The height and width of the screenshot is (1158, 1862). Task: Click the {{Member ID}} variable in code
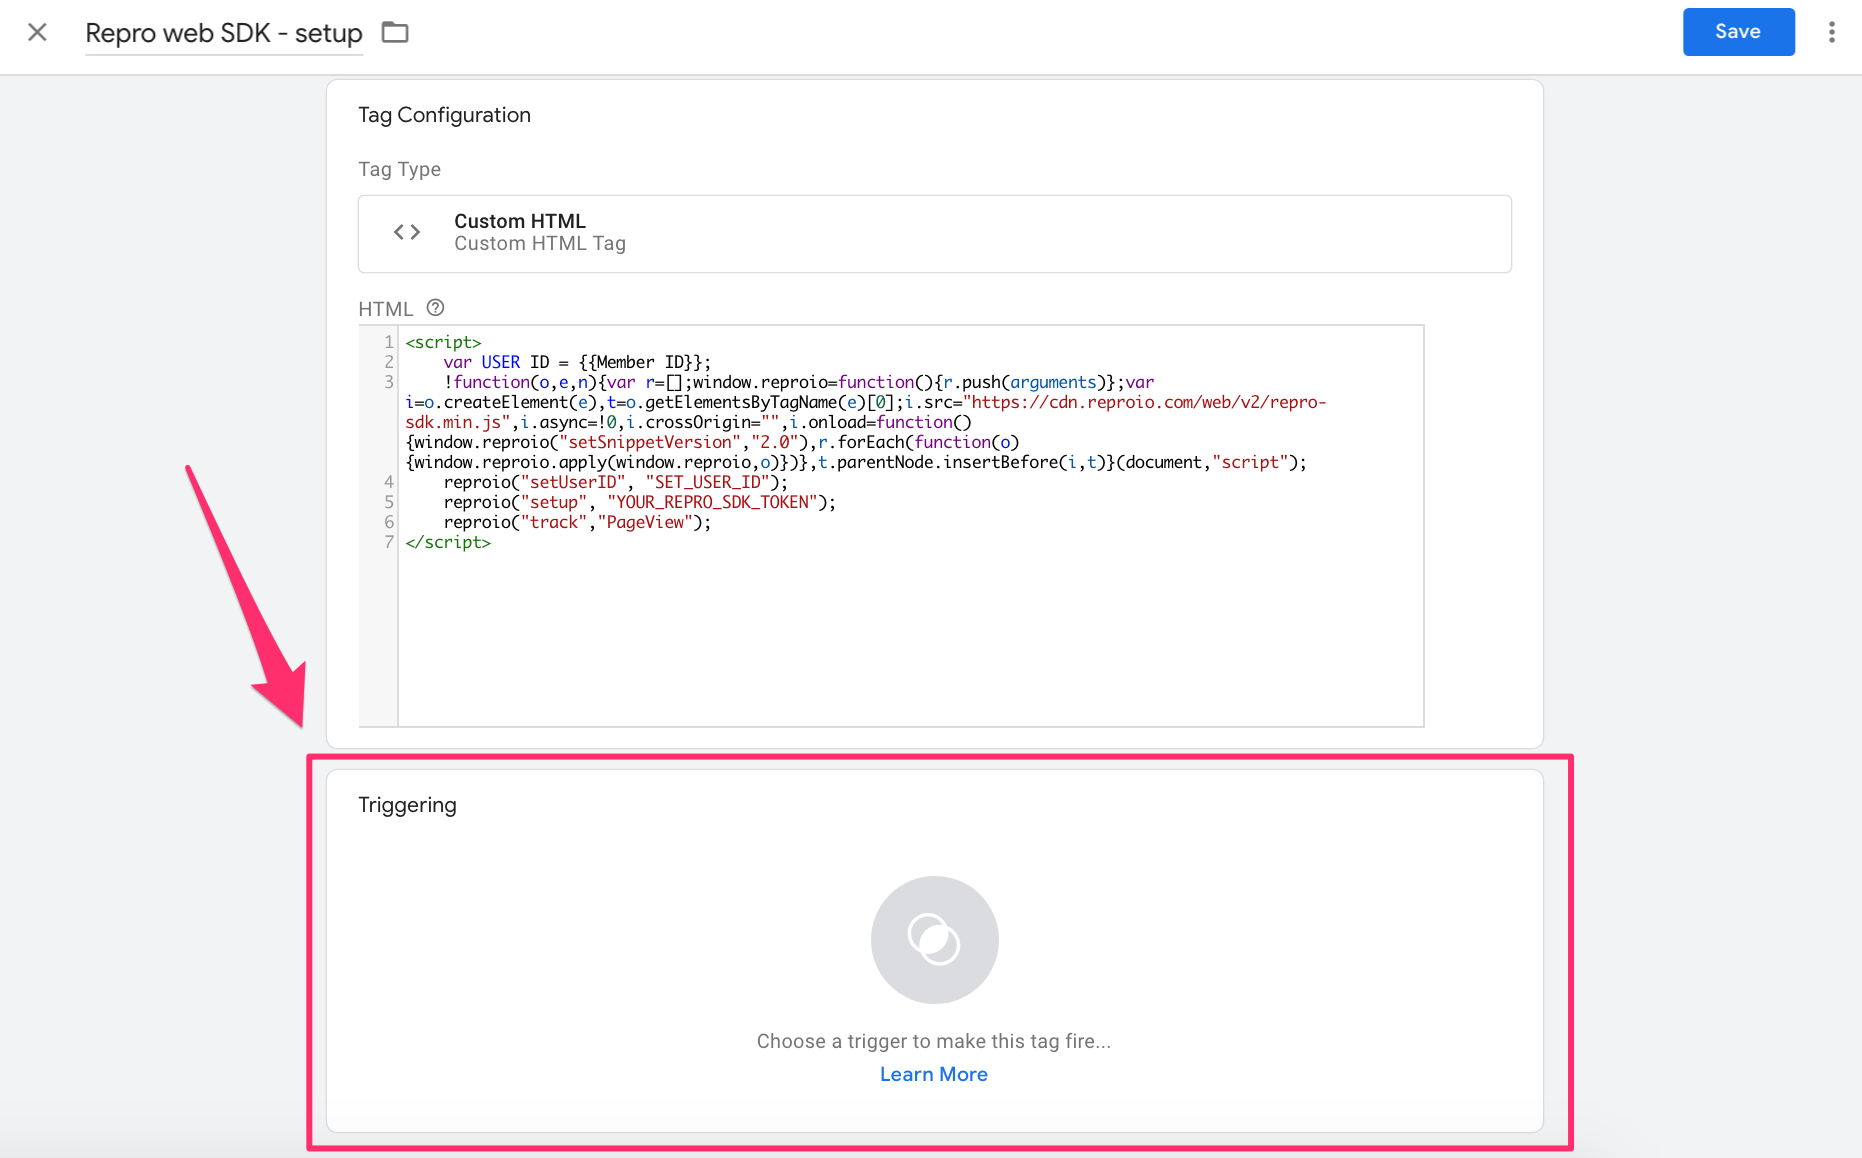point(640,362)
